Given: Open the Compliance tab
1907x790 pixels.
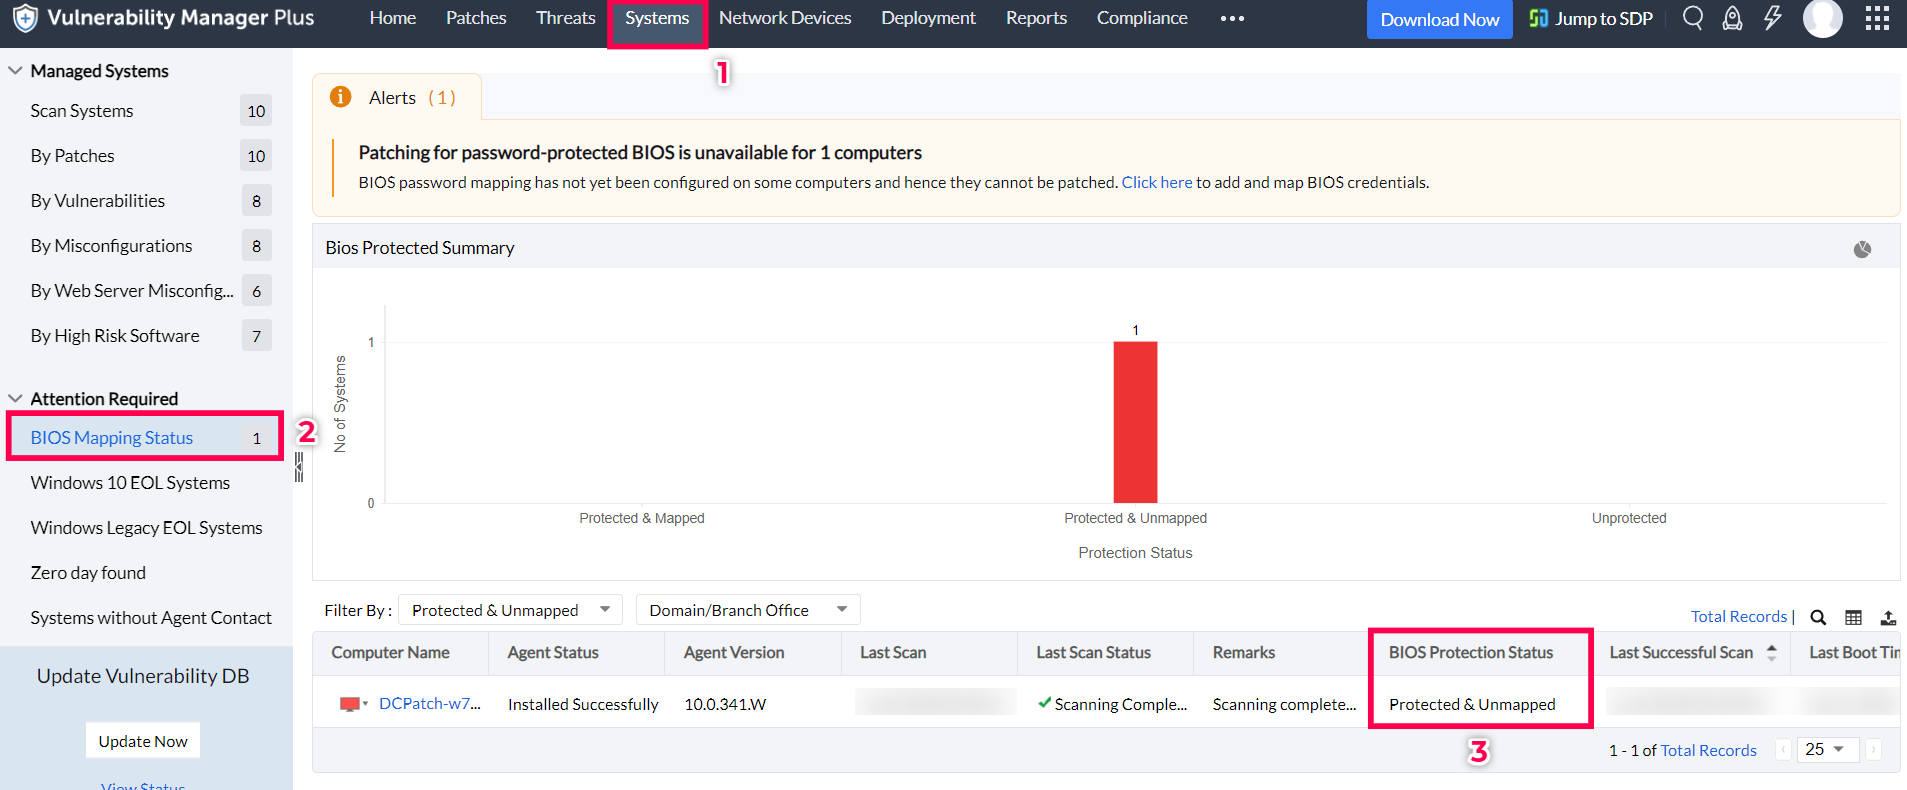Looking at the screenshot, I should pos(1142,18).
